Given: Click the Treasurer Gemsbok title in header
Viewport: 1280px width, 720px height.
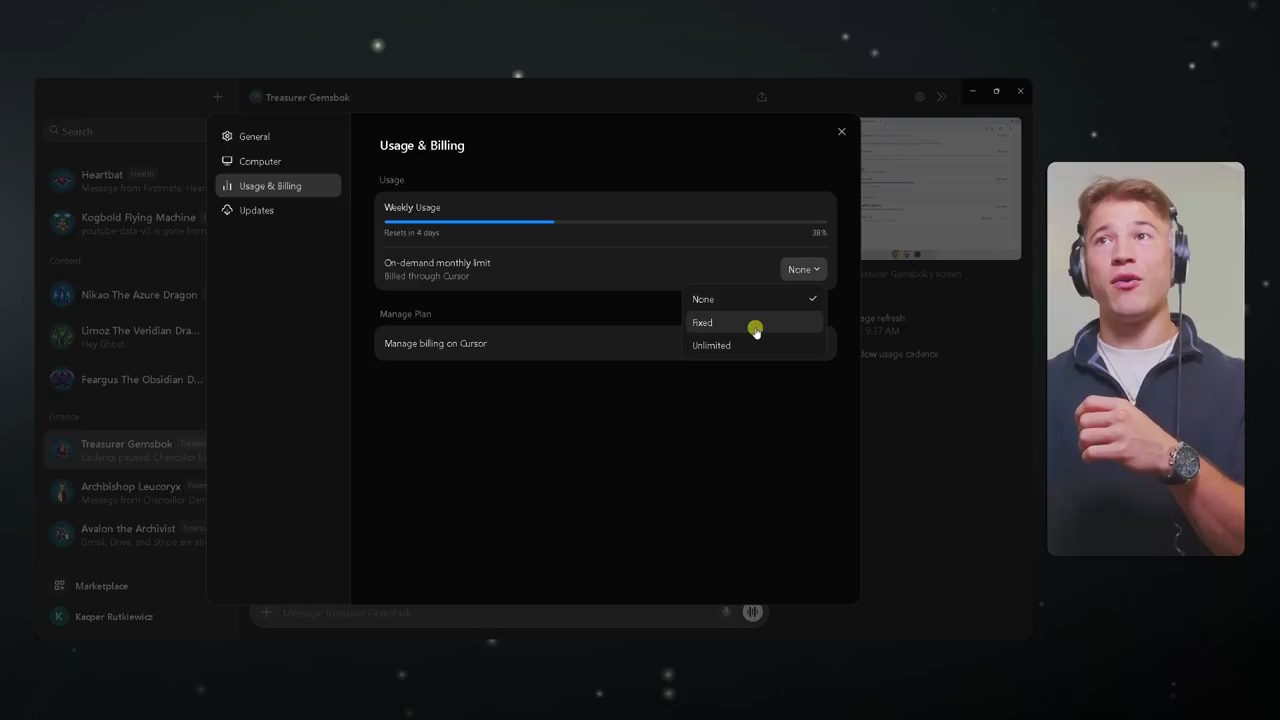Looking at the screenshot, I should (x=307, y=97).
